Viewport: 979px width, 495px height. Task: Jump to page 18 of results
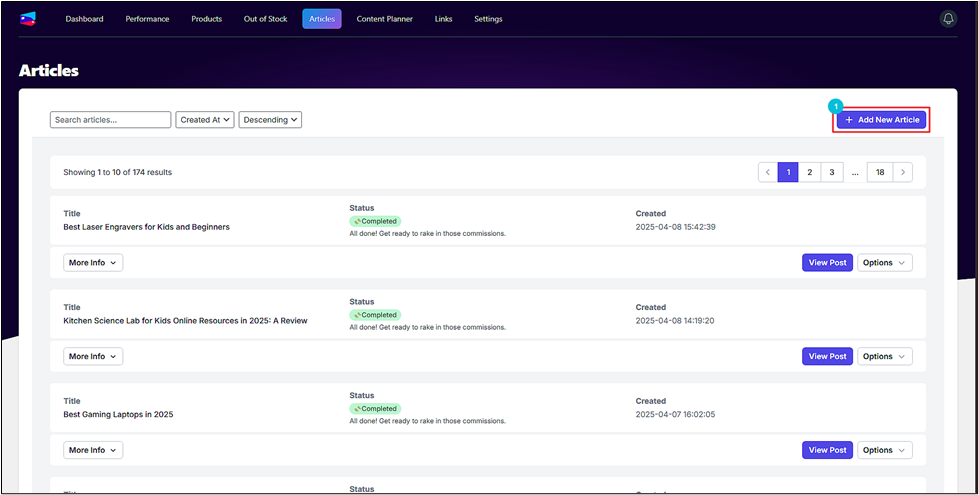coord(880,172)
